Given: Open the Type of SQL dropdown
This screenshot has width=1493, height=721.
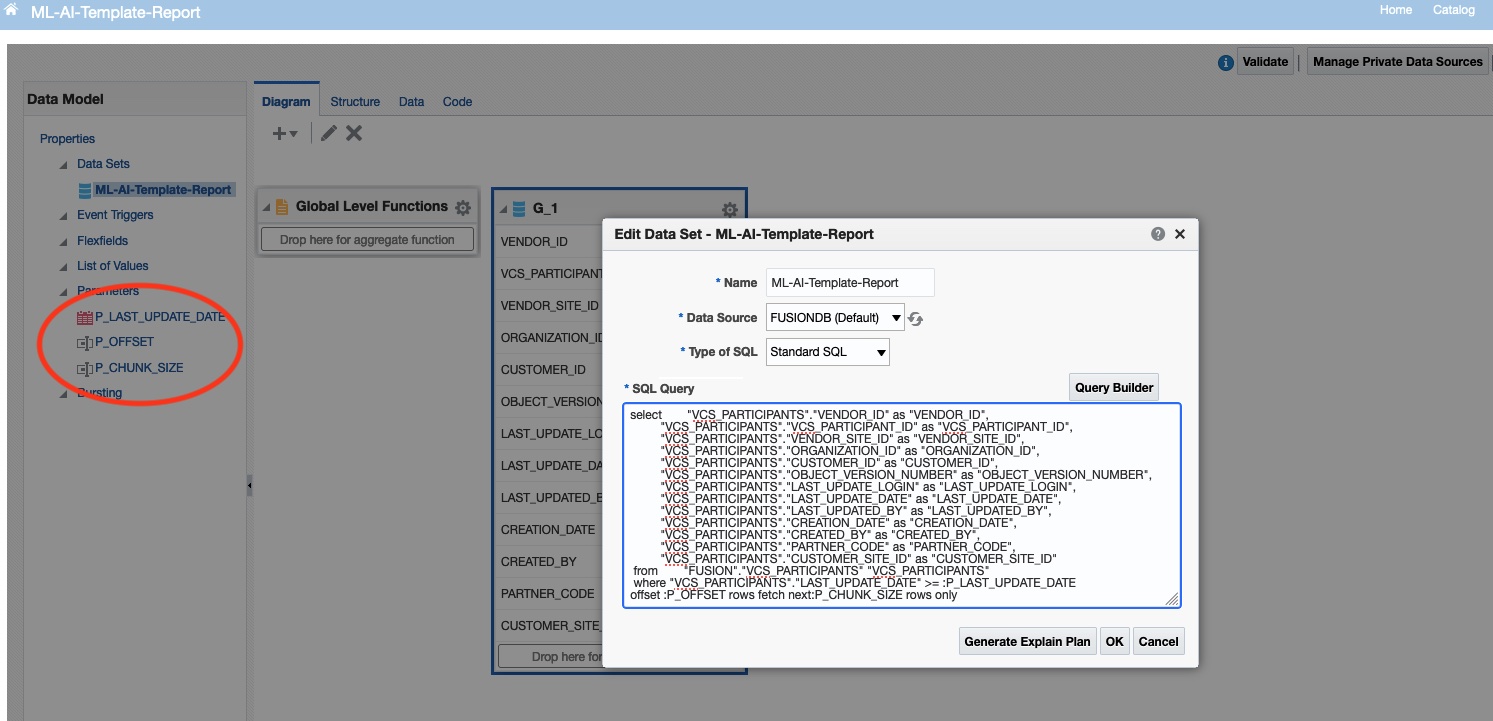Looking at the screenshot, I should [878, 352].
